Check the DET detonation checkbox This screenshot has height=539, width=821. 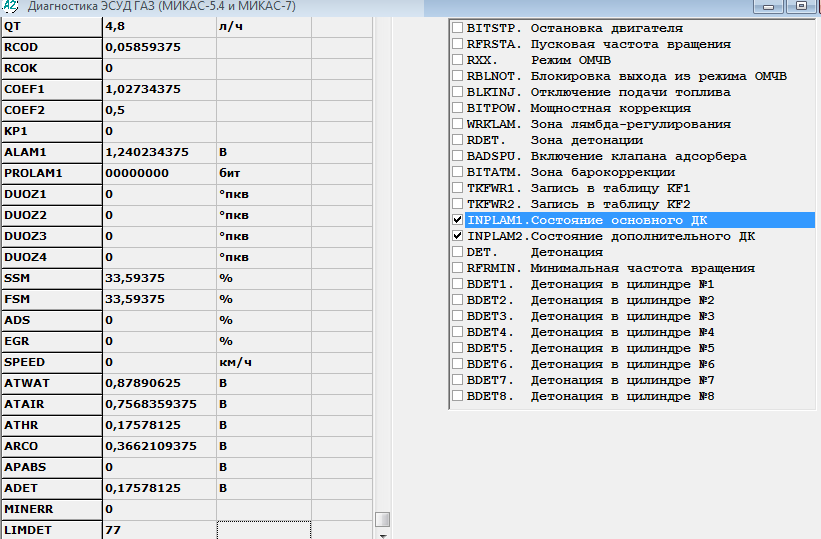coord(458,252)
